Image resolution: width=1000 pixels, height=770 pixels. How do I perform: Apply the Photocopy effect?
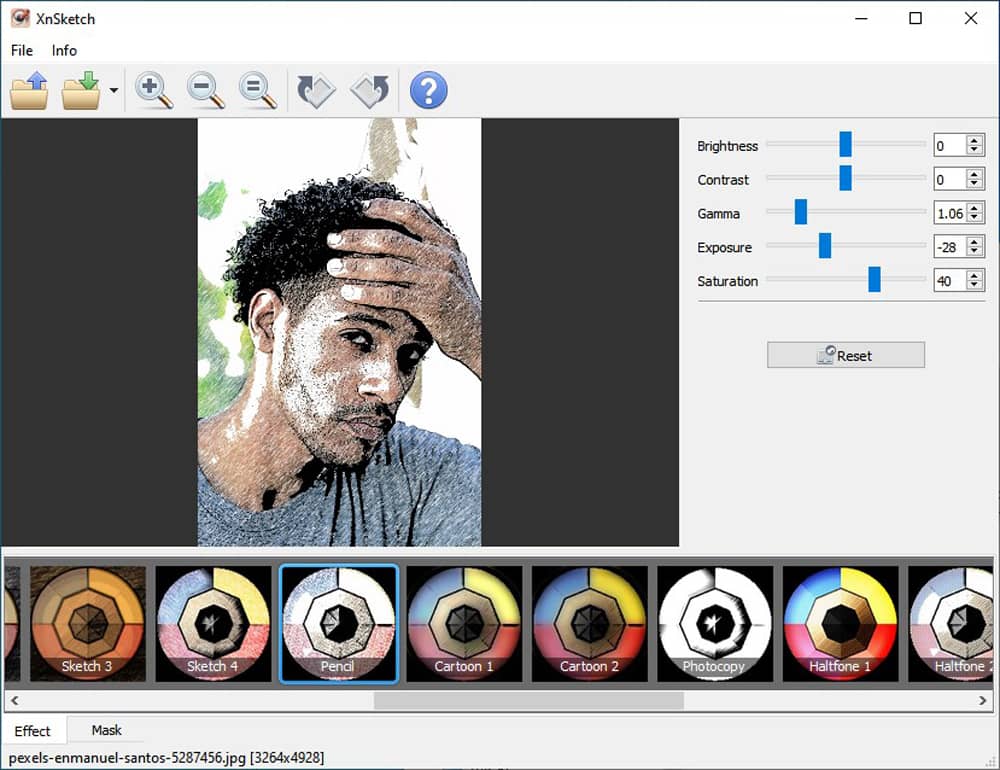coord(714,622)
